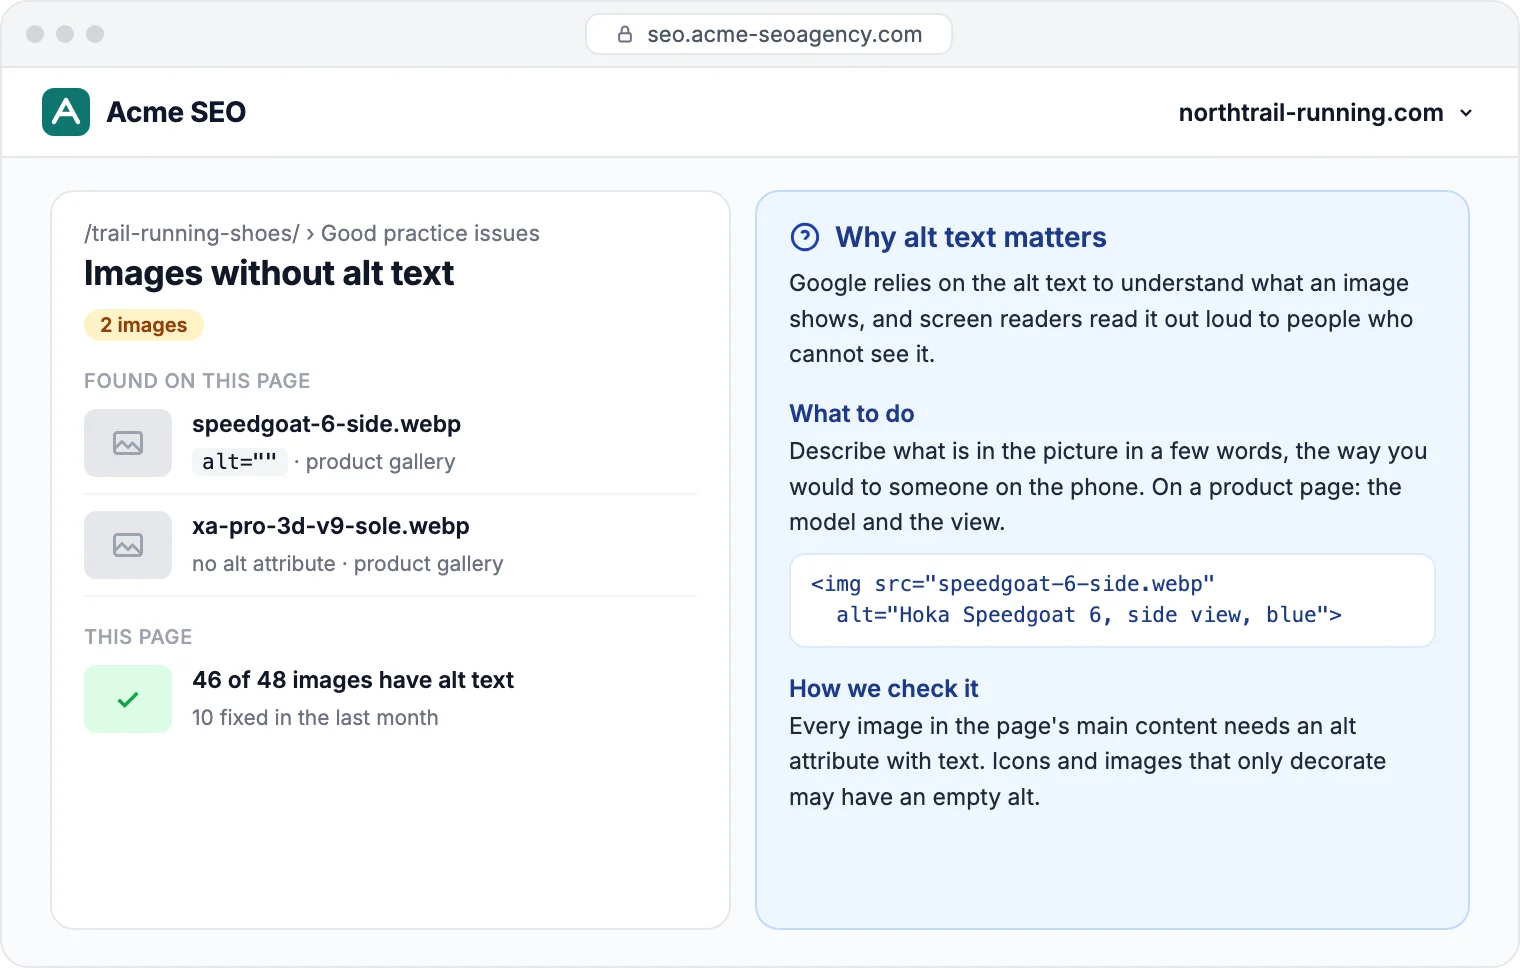Click the How we check it heading
The image size is (1520, 968).
[884, 689]
